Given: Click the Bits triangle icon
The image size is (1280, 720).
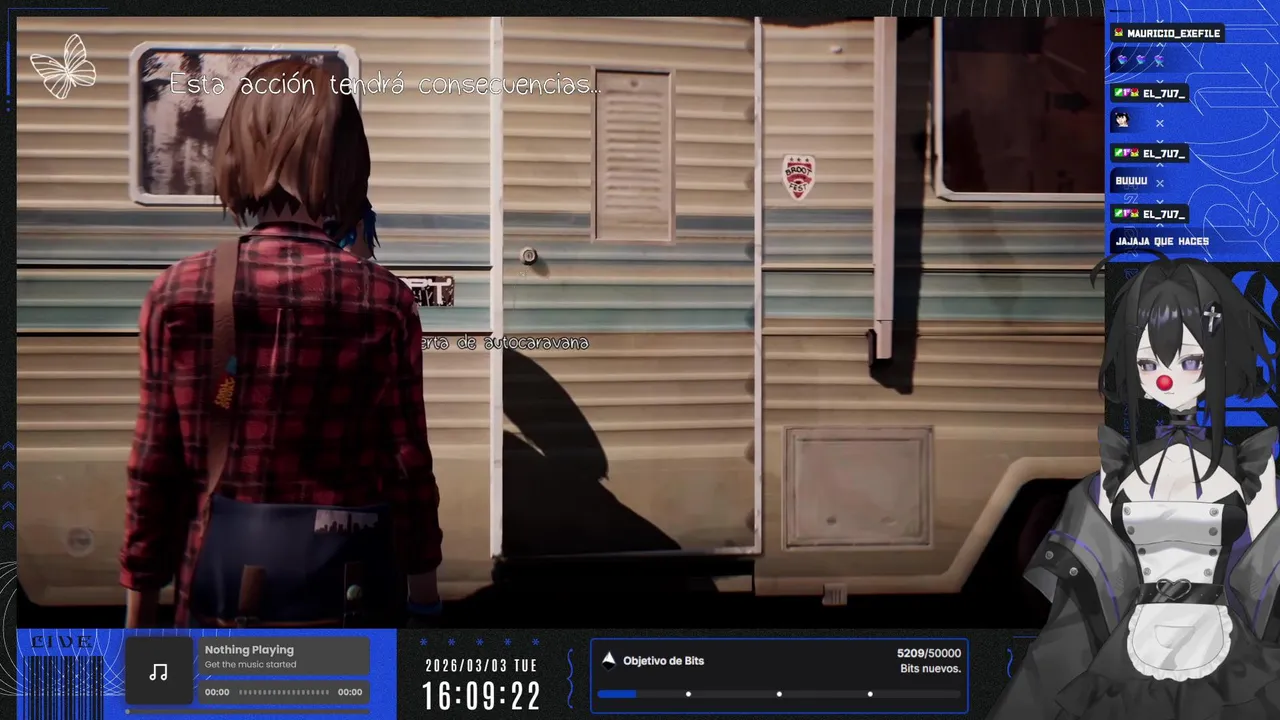Looking at the screenshot, I should pos(608,659).
